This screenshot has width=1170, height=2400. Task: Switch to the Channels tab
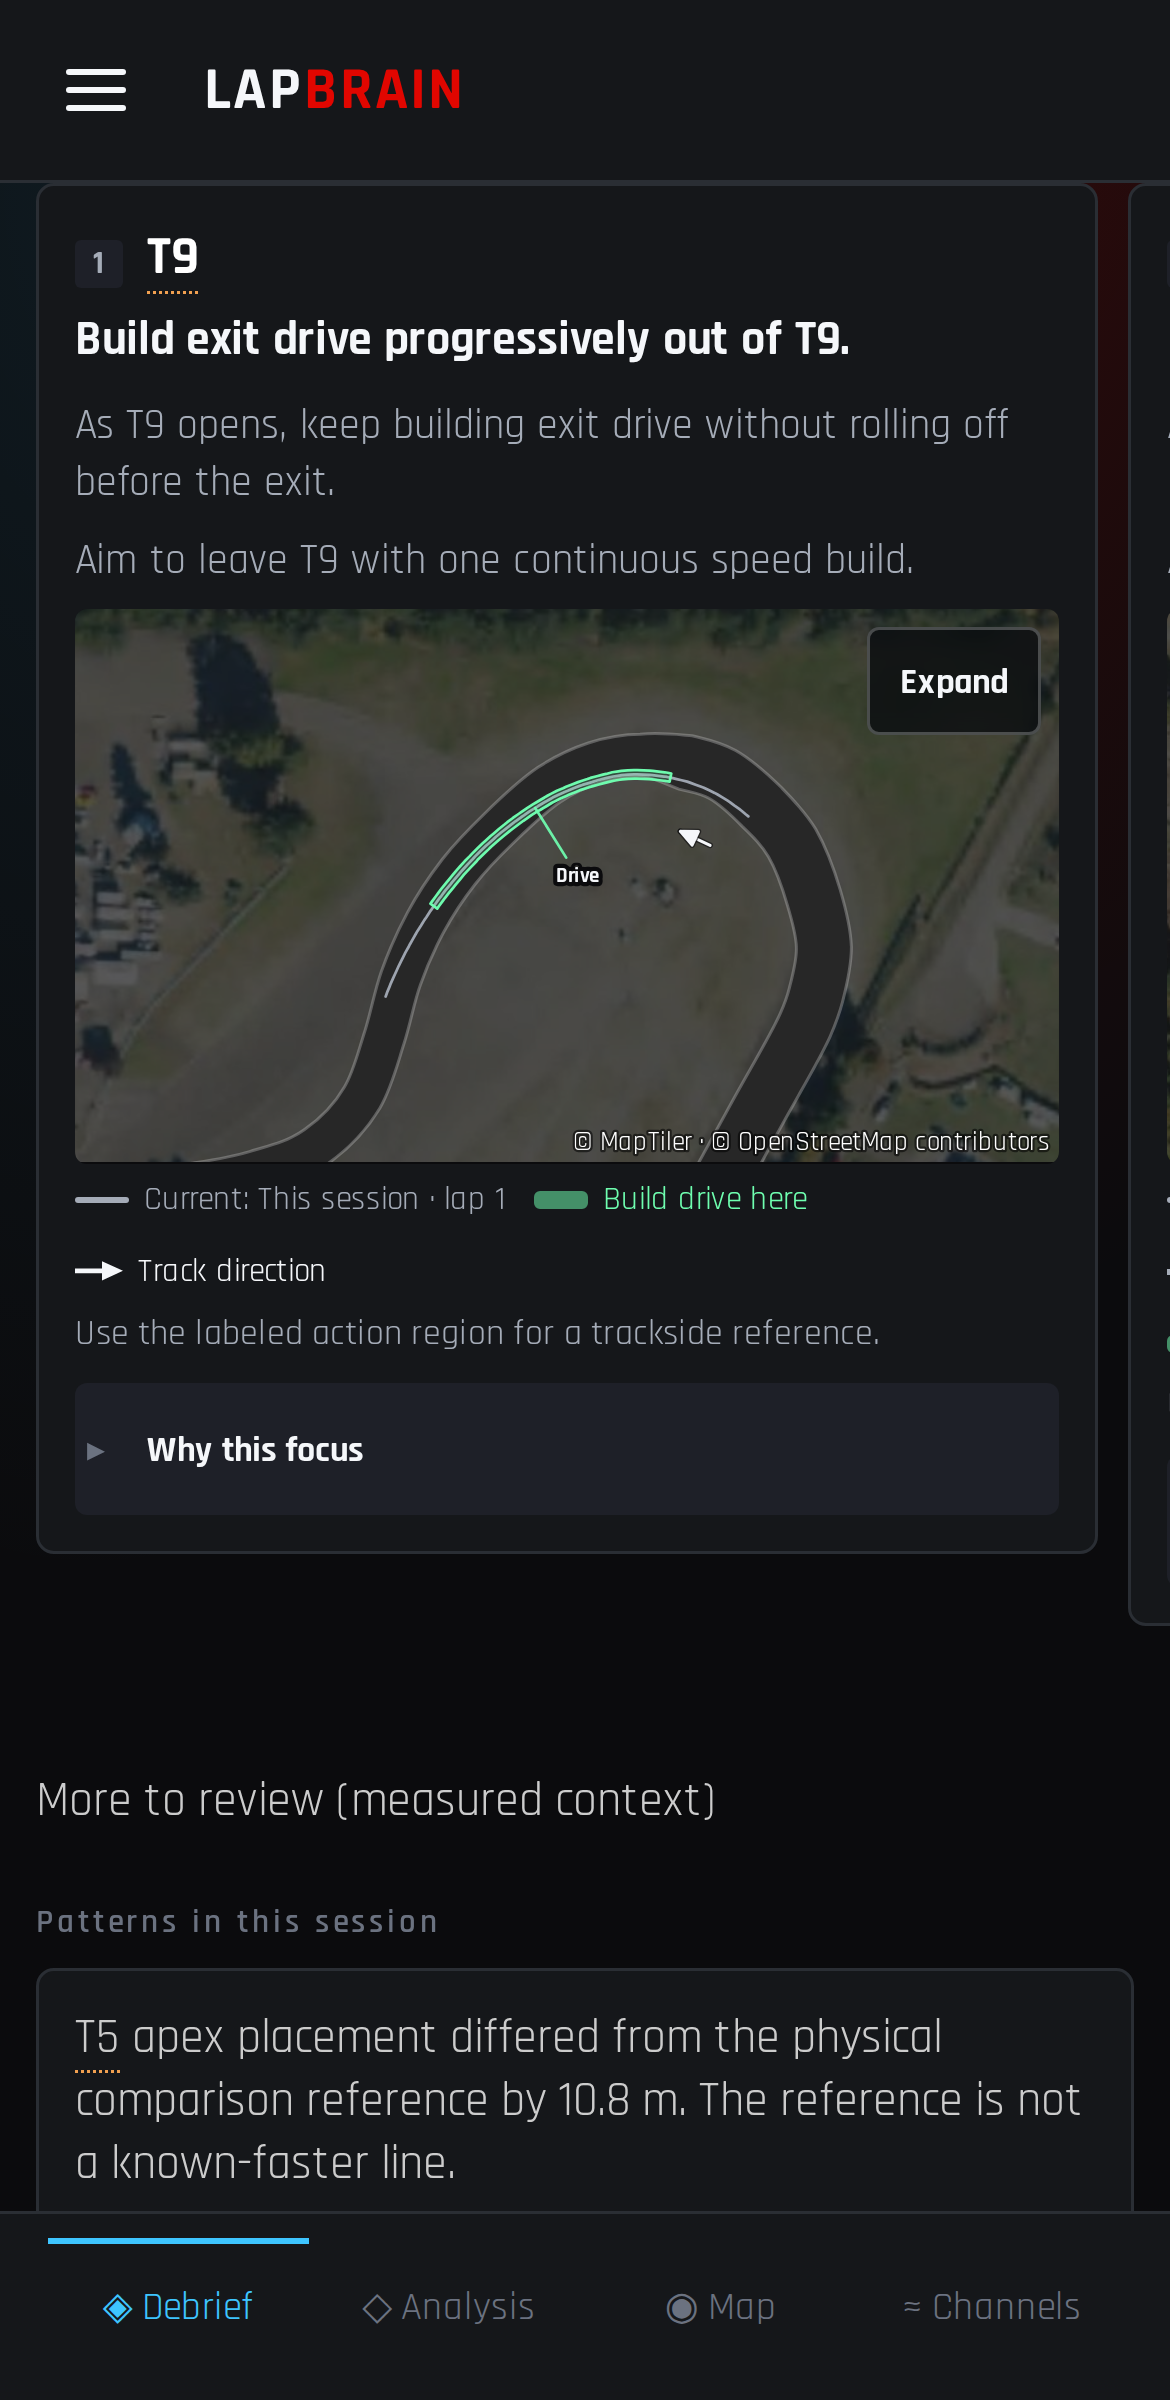991,2307
